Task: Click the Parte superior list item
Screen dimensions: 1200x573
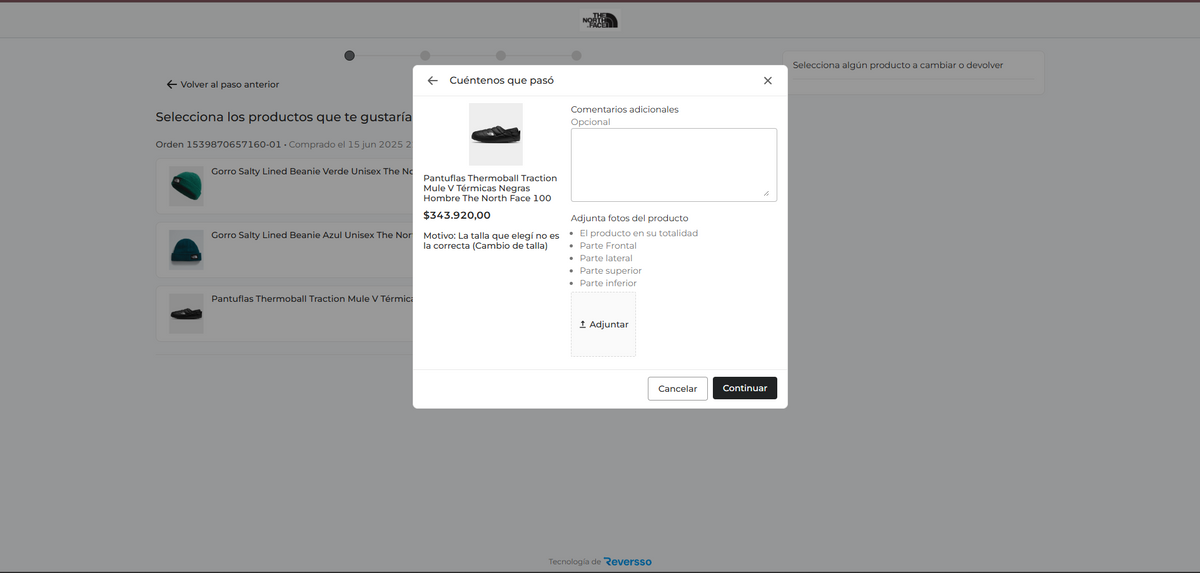Action: [x=611, y=271]
